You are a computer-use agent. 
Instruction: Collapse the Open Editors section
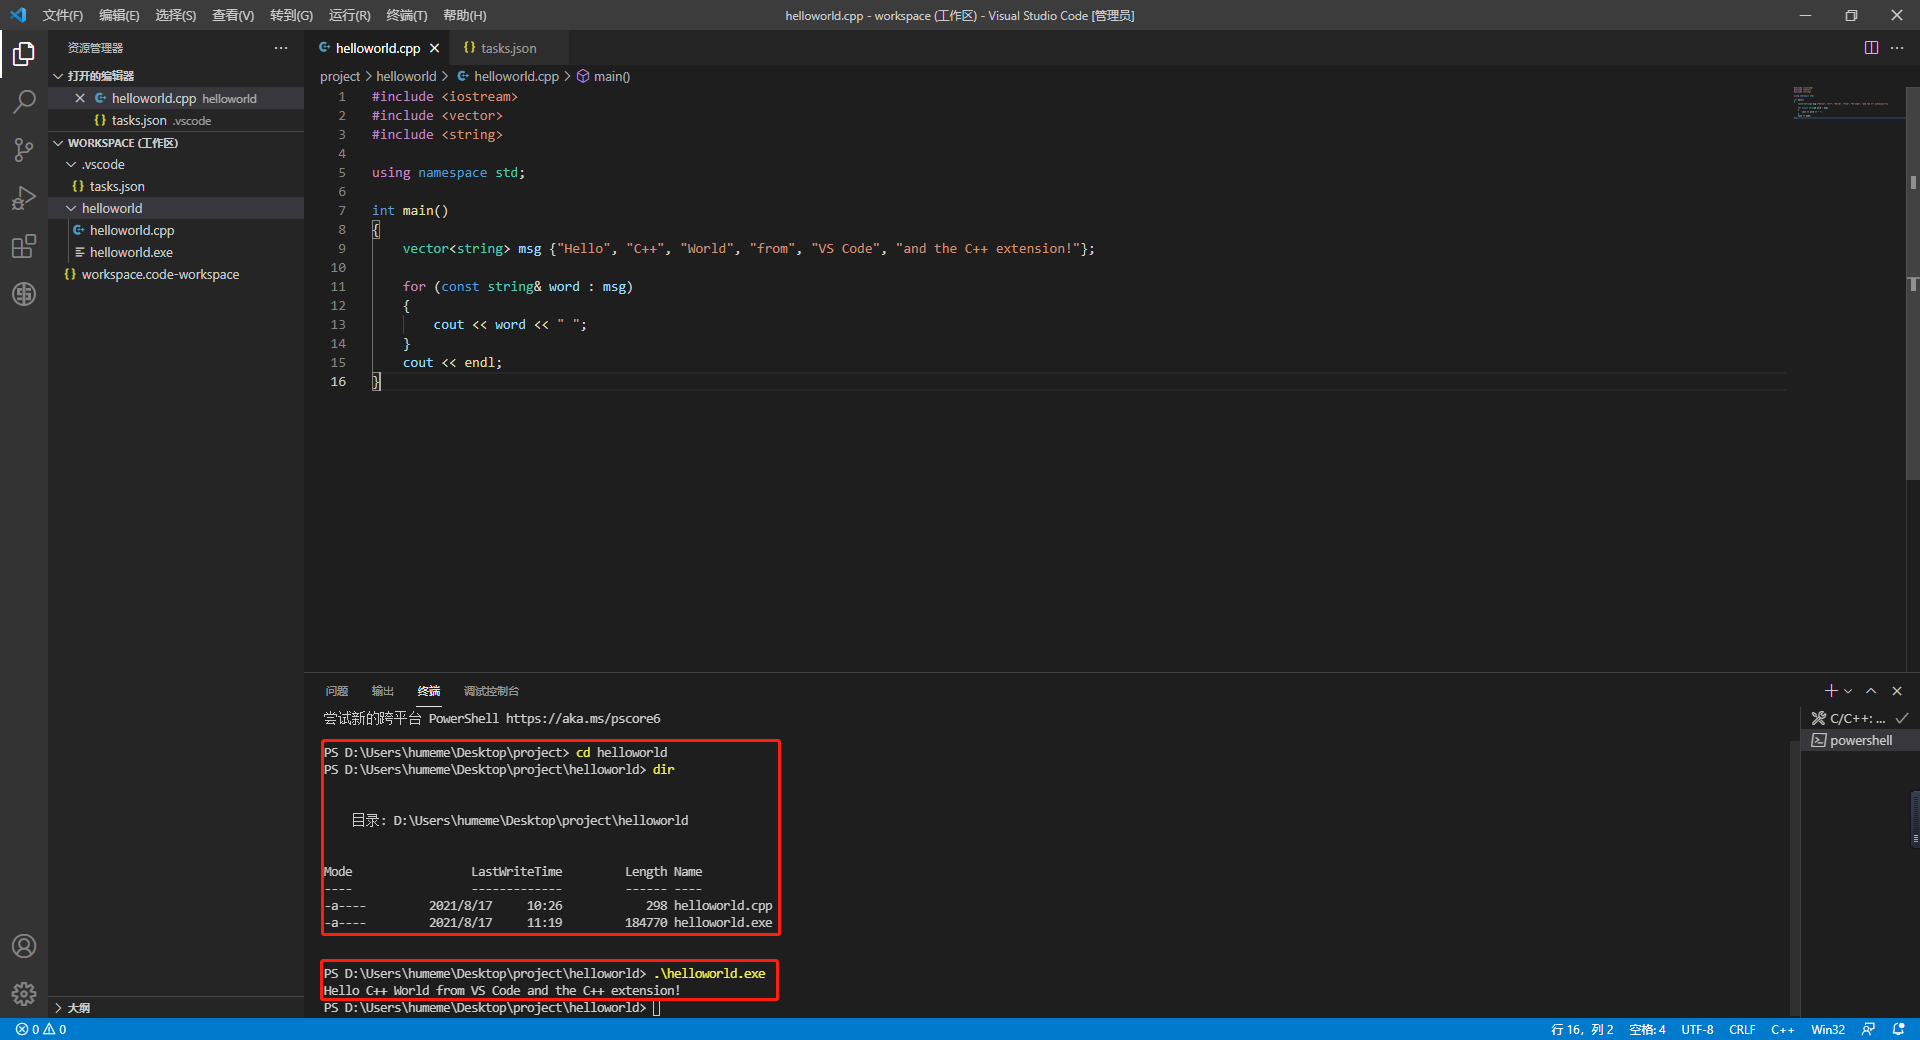tap(176, 76)
